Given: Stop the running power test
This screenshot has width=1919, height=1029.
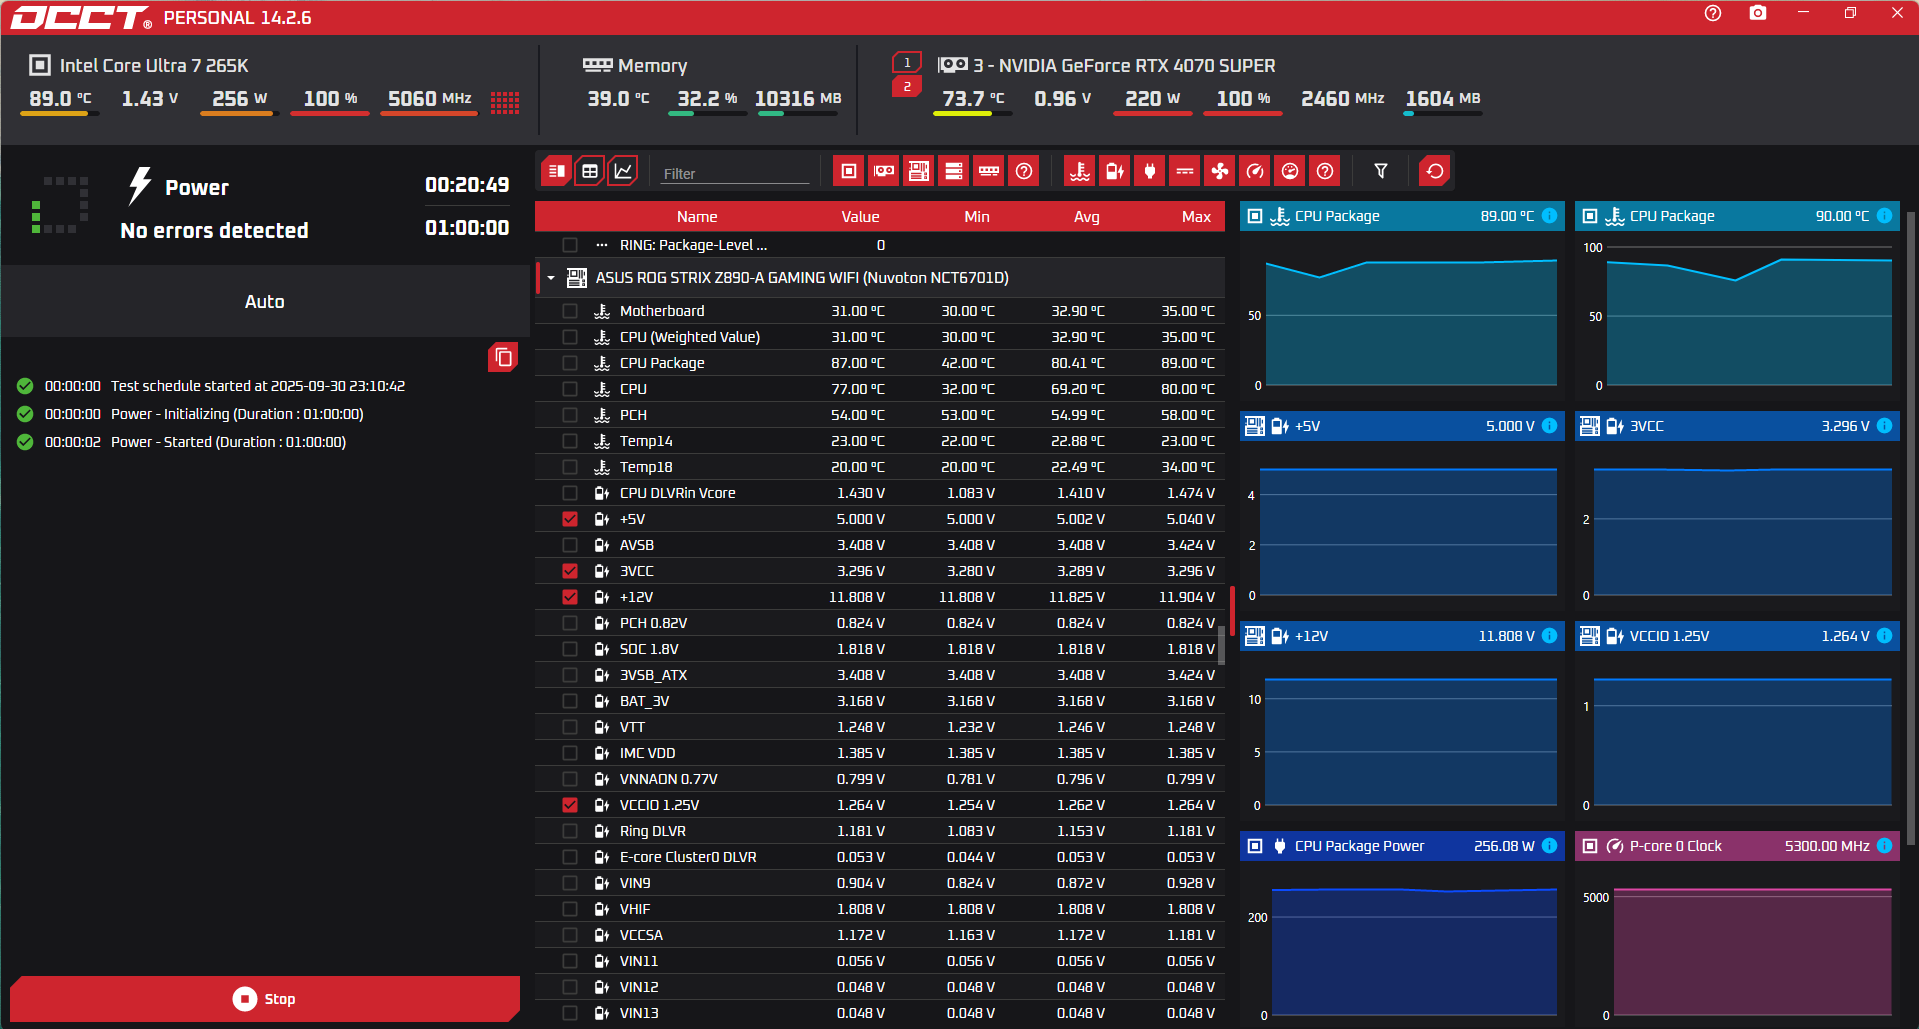Looking at the screenshot, I should click(265, 999).
